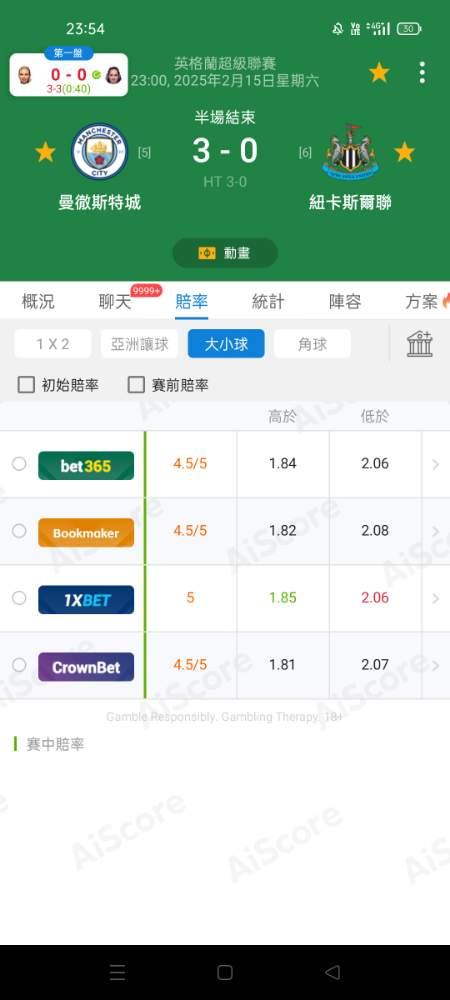450x1000 pixels.
Task: Select the 1XBET radio button
Action: [19, 598]
